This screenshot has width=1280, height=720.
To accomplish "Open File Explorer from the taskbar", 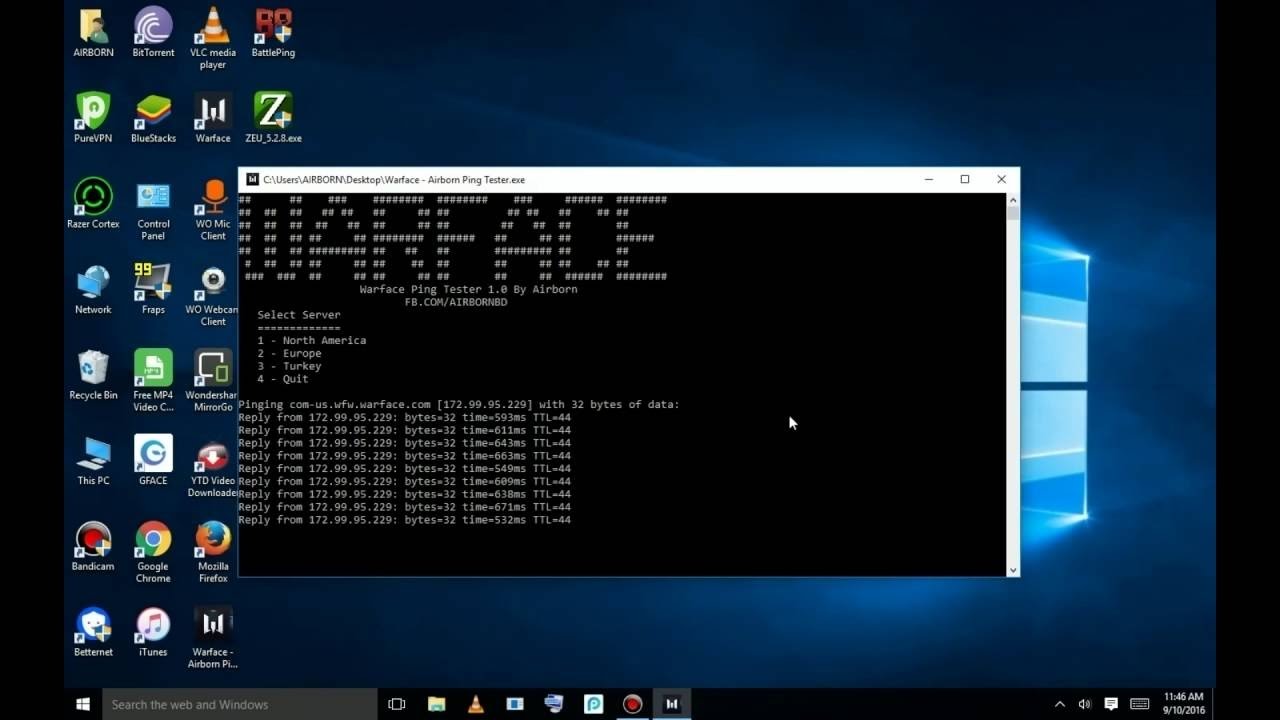I will click(436, 704).
